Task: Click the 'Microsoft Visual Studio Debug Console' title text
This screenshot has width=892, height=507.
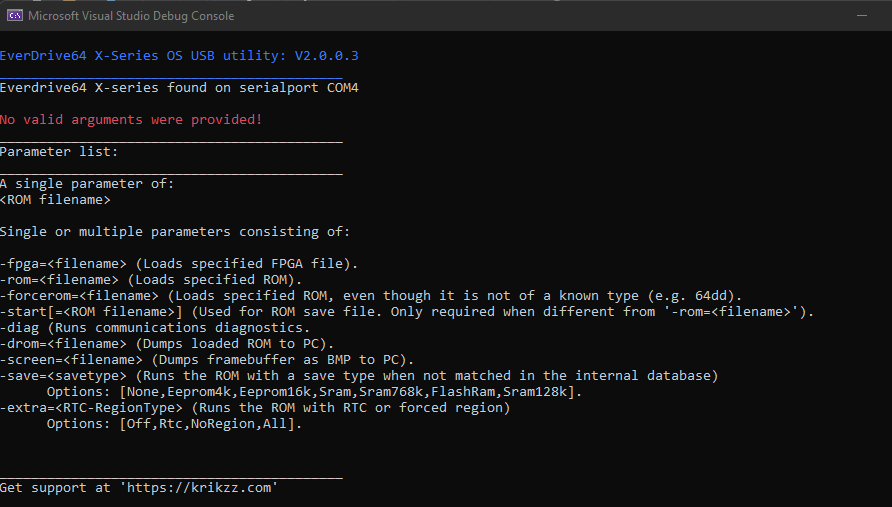Action: [131, 16]
